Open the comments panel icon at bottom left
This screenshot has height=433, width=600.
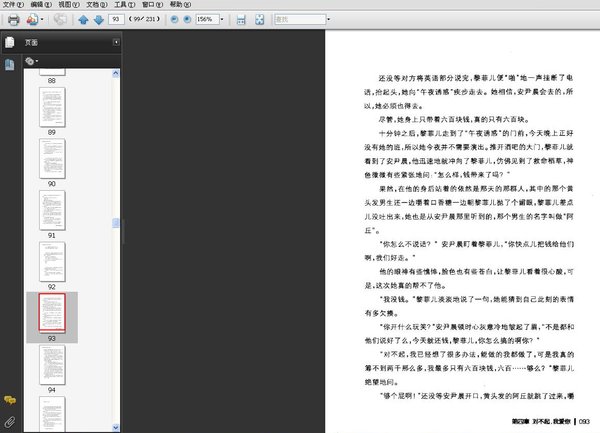coord(9,402)
